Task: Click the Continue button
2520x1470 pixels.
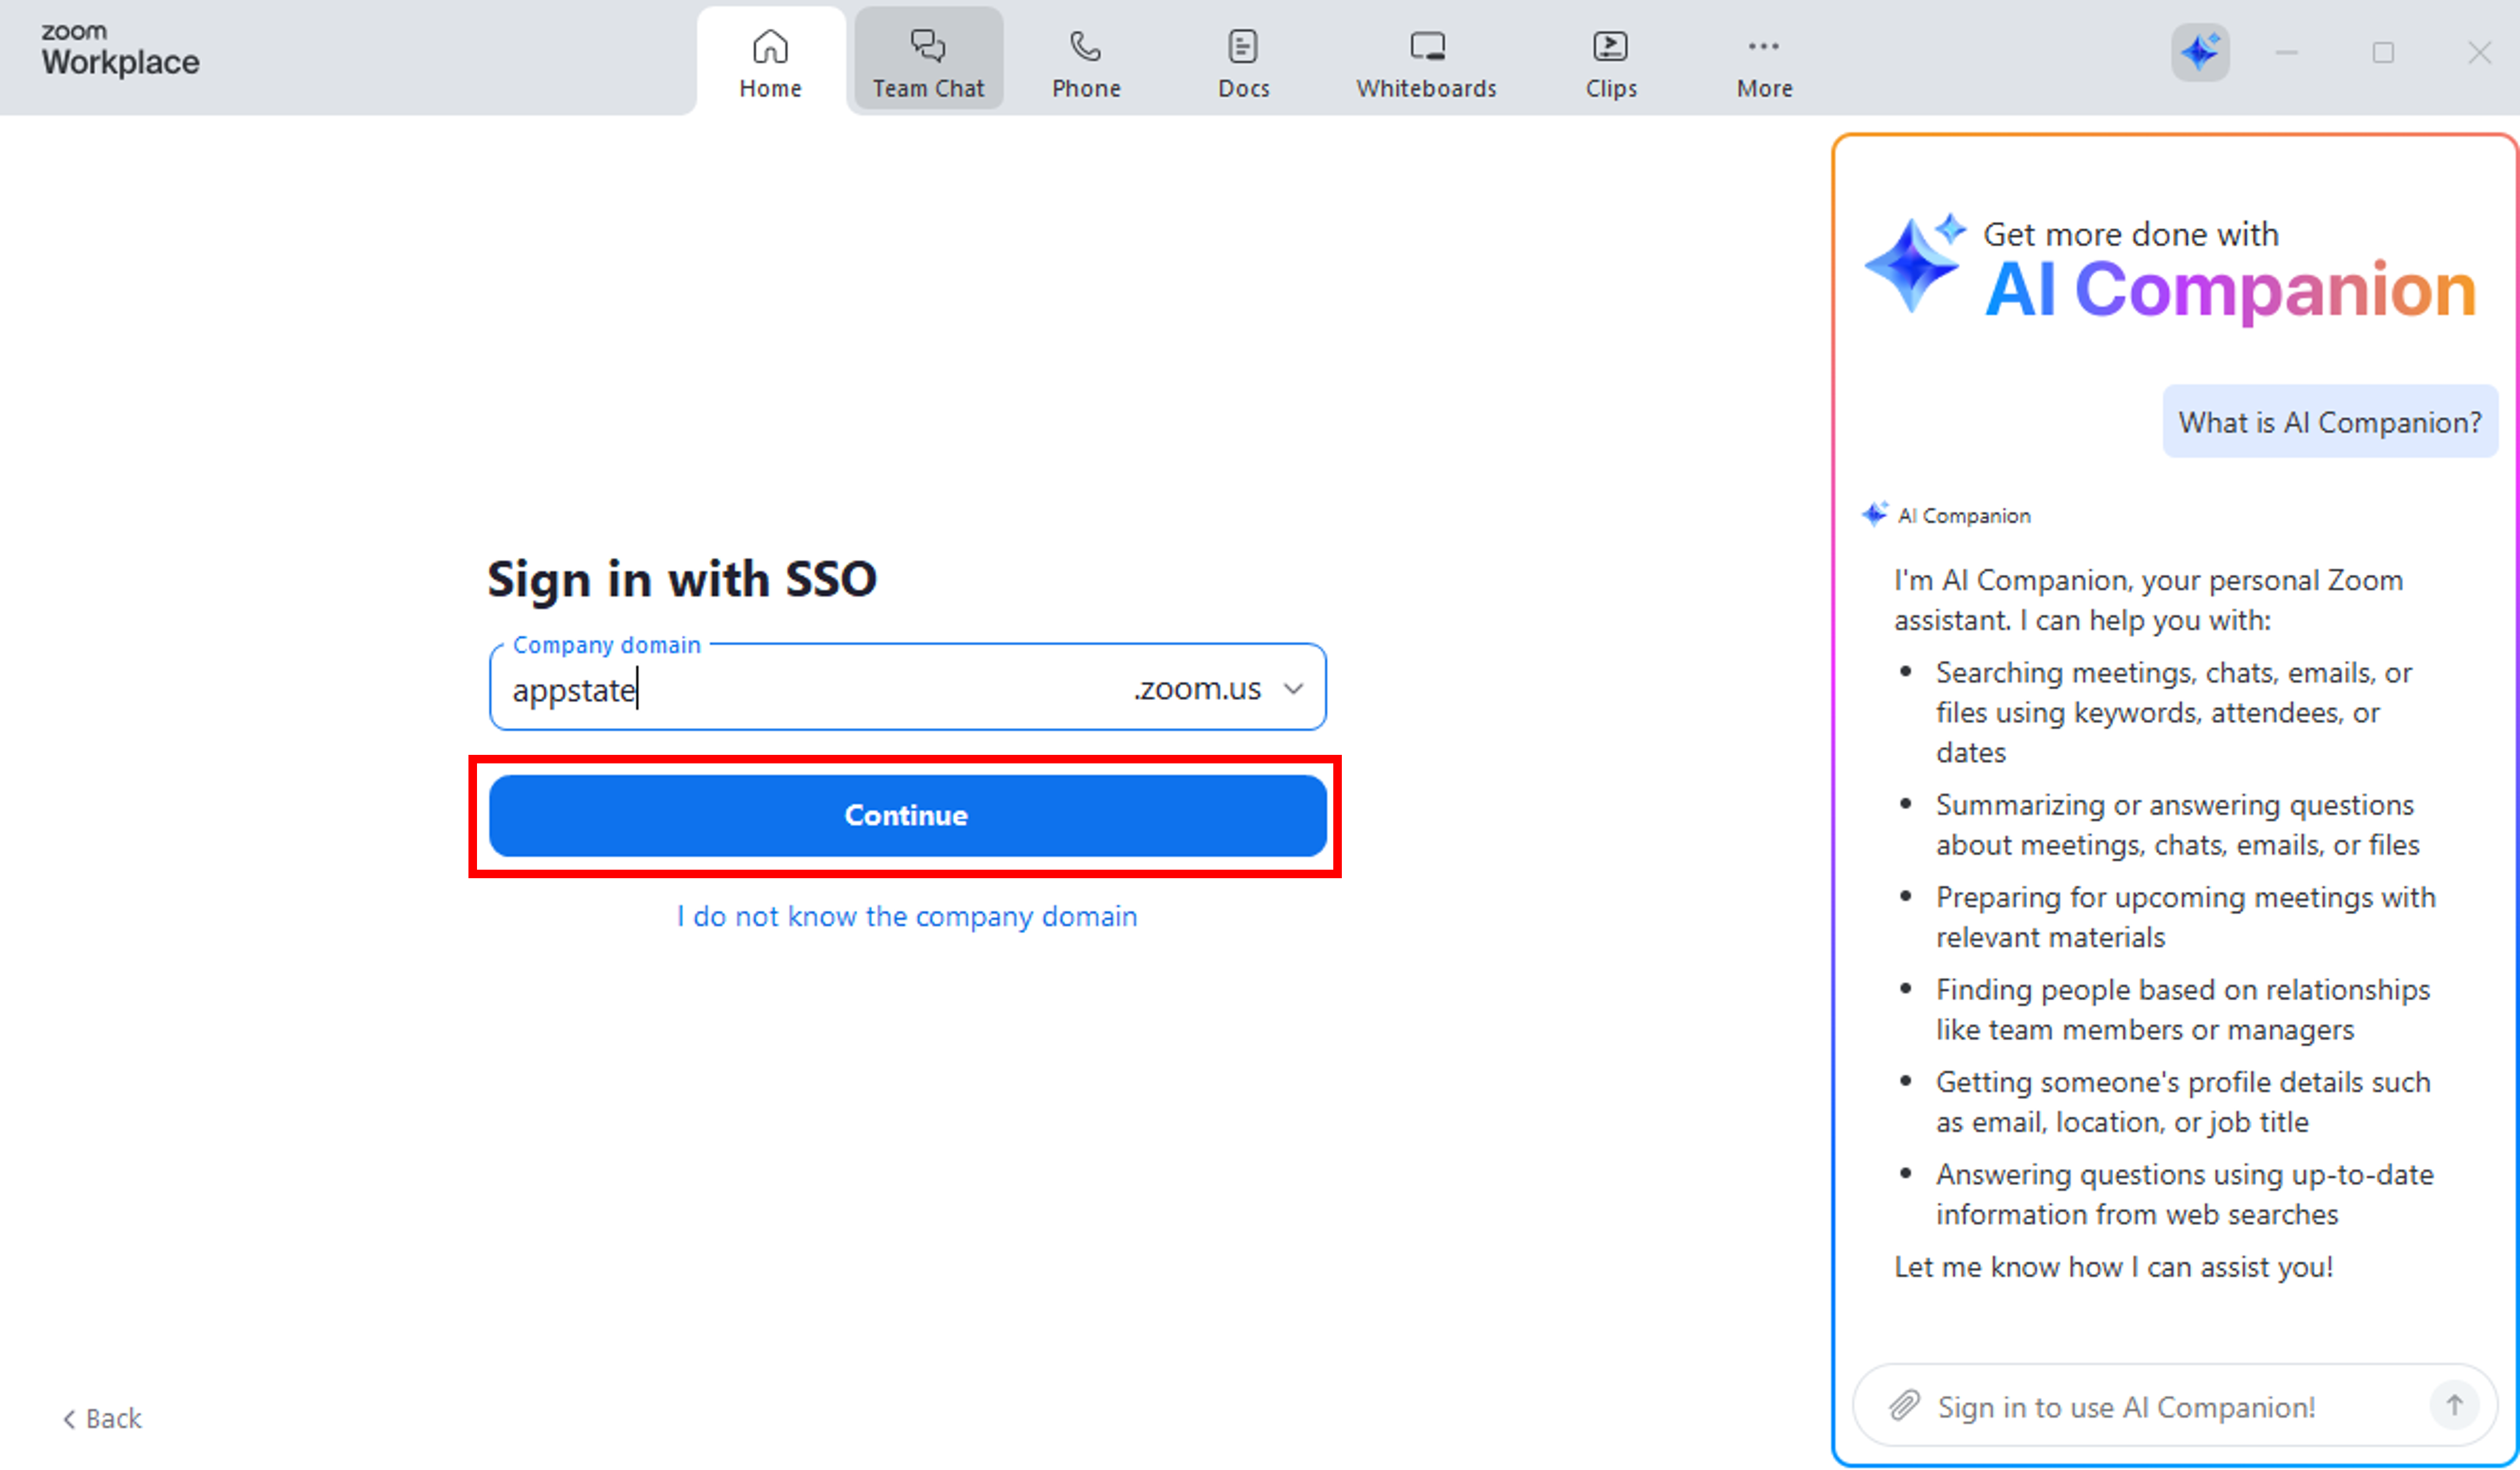Action: tap(906, 815)
